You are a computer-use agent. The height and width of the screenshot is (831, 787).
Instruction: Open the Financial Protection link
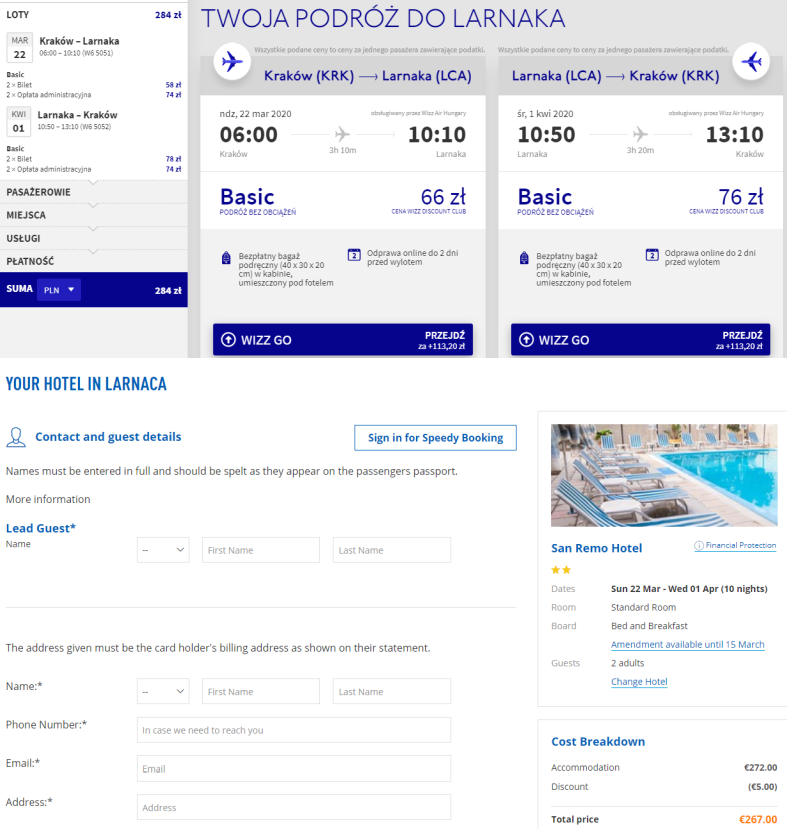coord(740,545)
